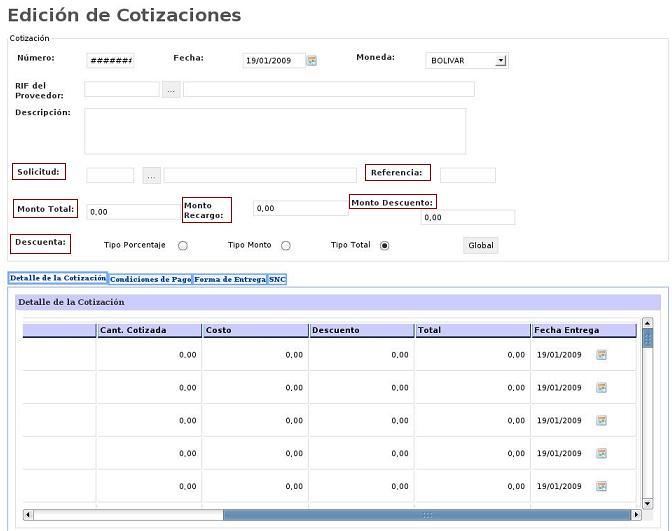Click calendar icon in fourth Fecha Entrega row
672x531 pixels.
tap(602, 454)
